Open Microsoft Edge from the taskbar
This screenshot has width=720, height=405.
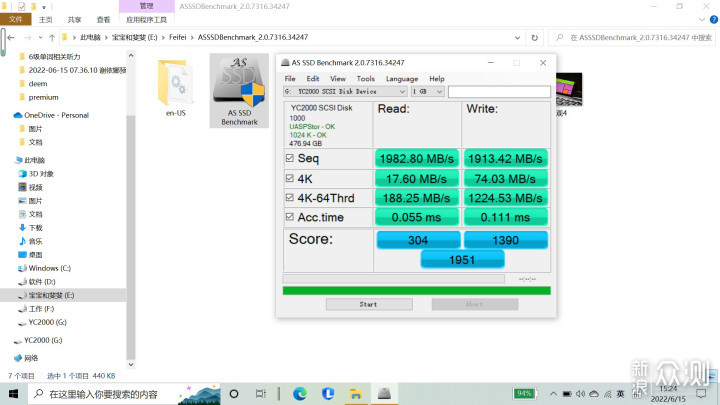pos(300,394)
